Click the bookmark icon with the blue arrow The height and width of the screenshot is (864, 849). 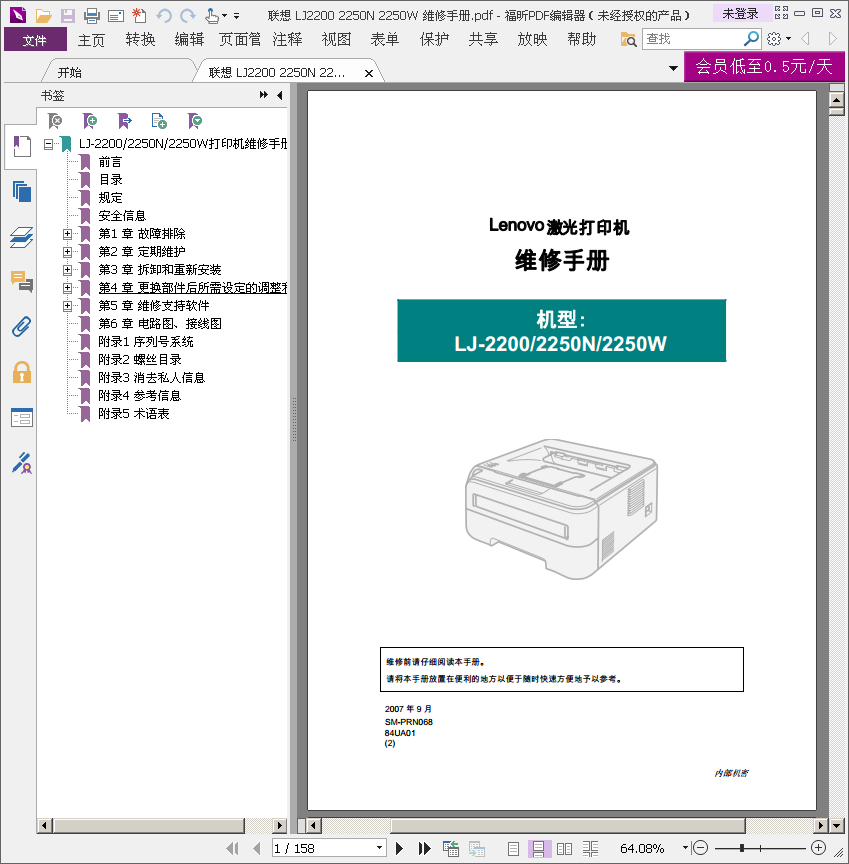tap(125, 121)
